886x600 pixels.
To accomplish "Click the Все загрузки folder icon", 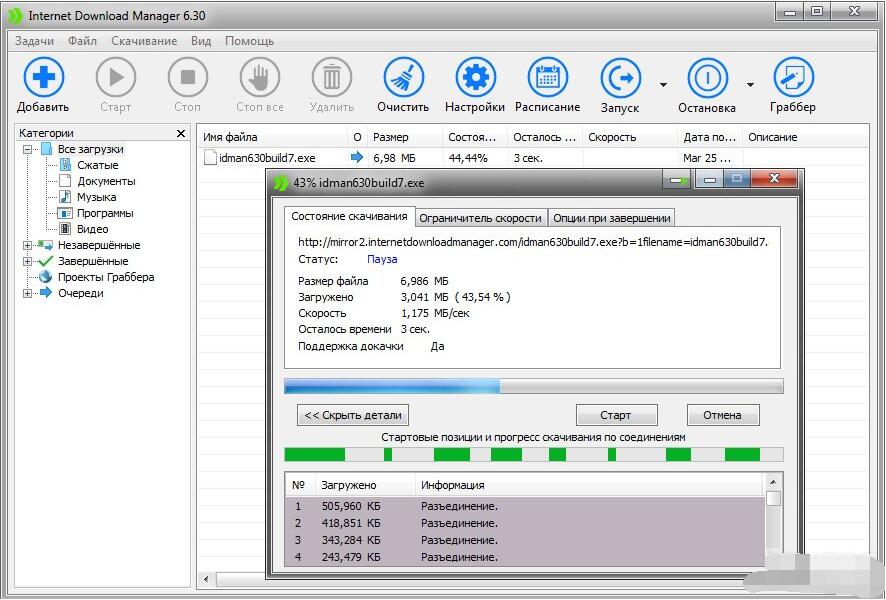I will click(x=47, y=149).
